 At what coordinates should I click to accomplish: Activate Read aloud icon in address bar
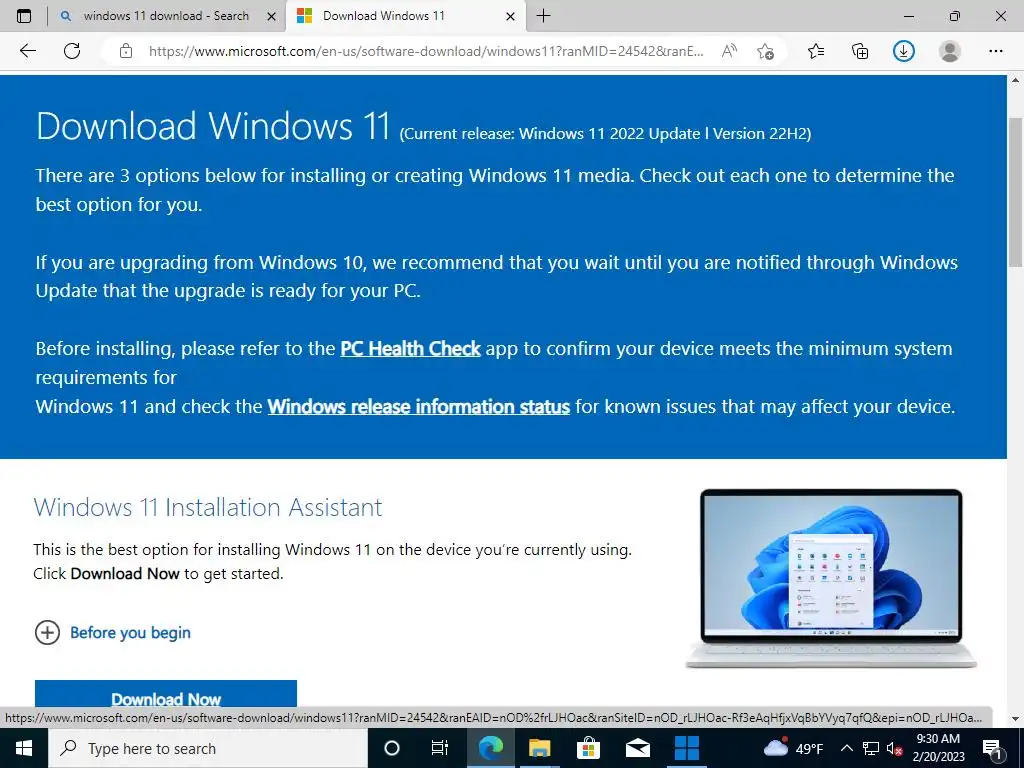[x=729, y=51]
